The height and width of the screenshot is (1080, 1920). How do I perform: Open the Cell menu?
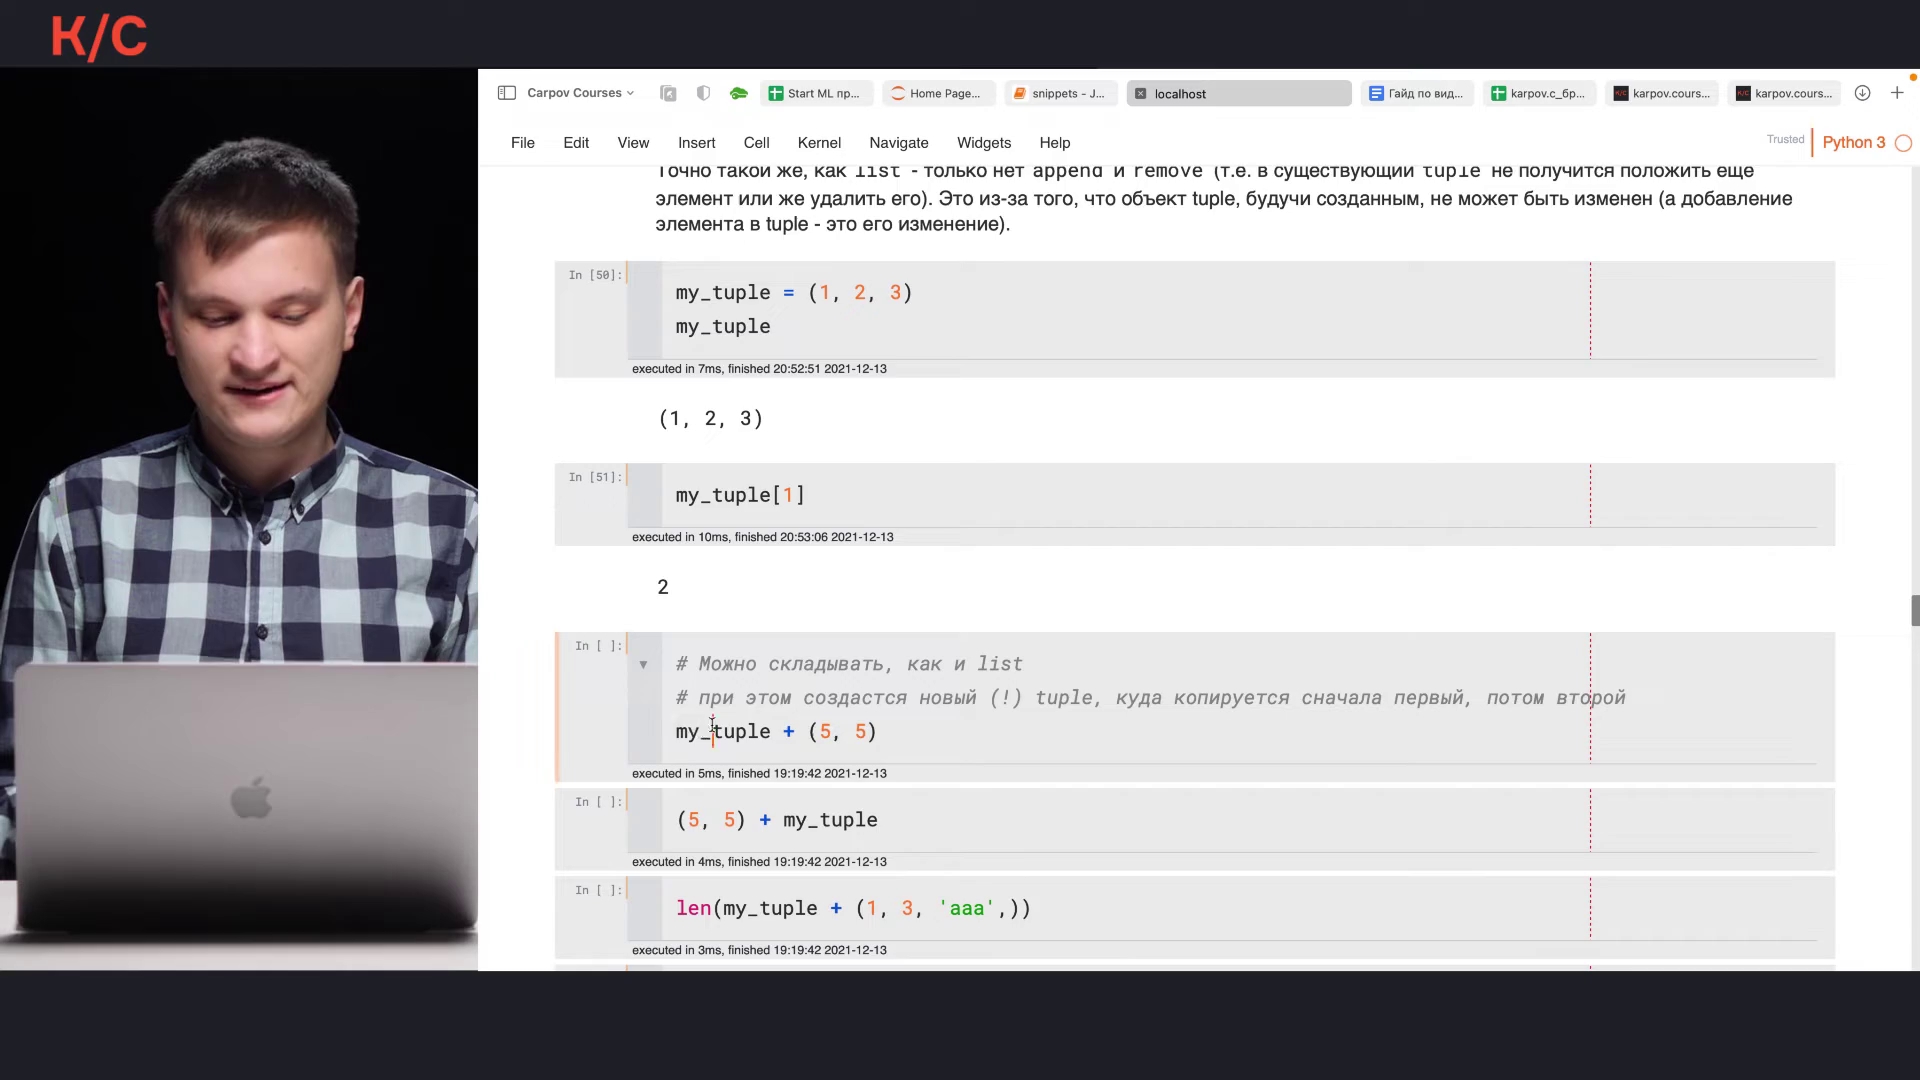point(757,143)
